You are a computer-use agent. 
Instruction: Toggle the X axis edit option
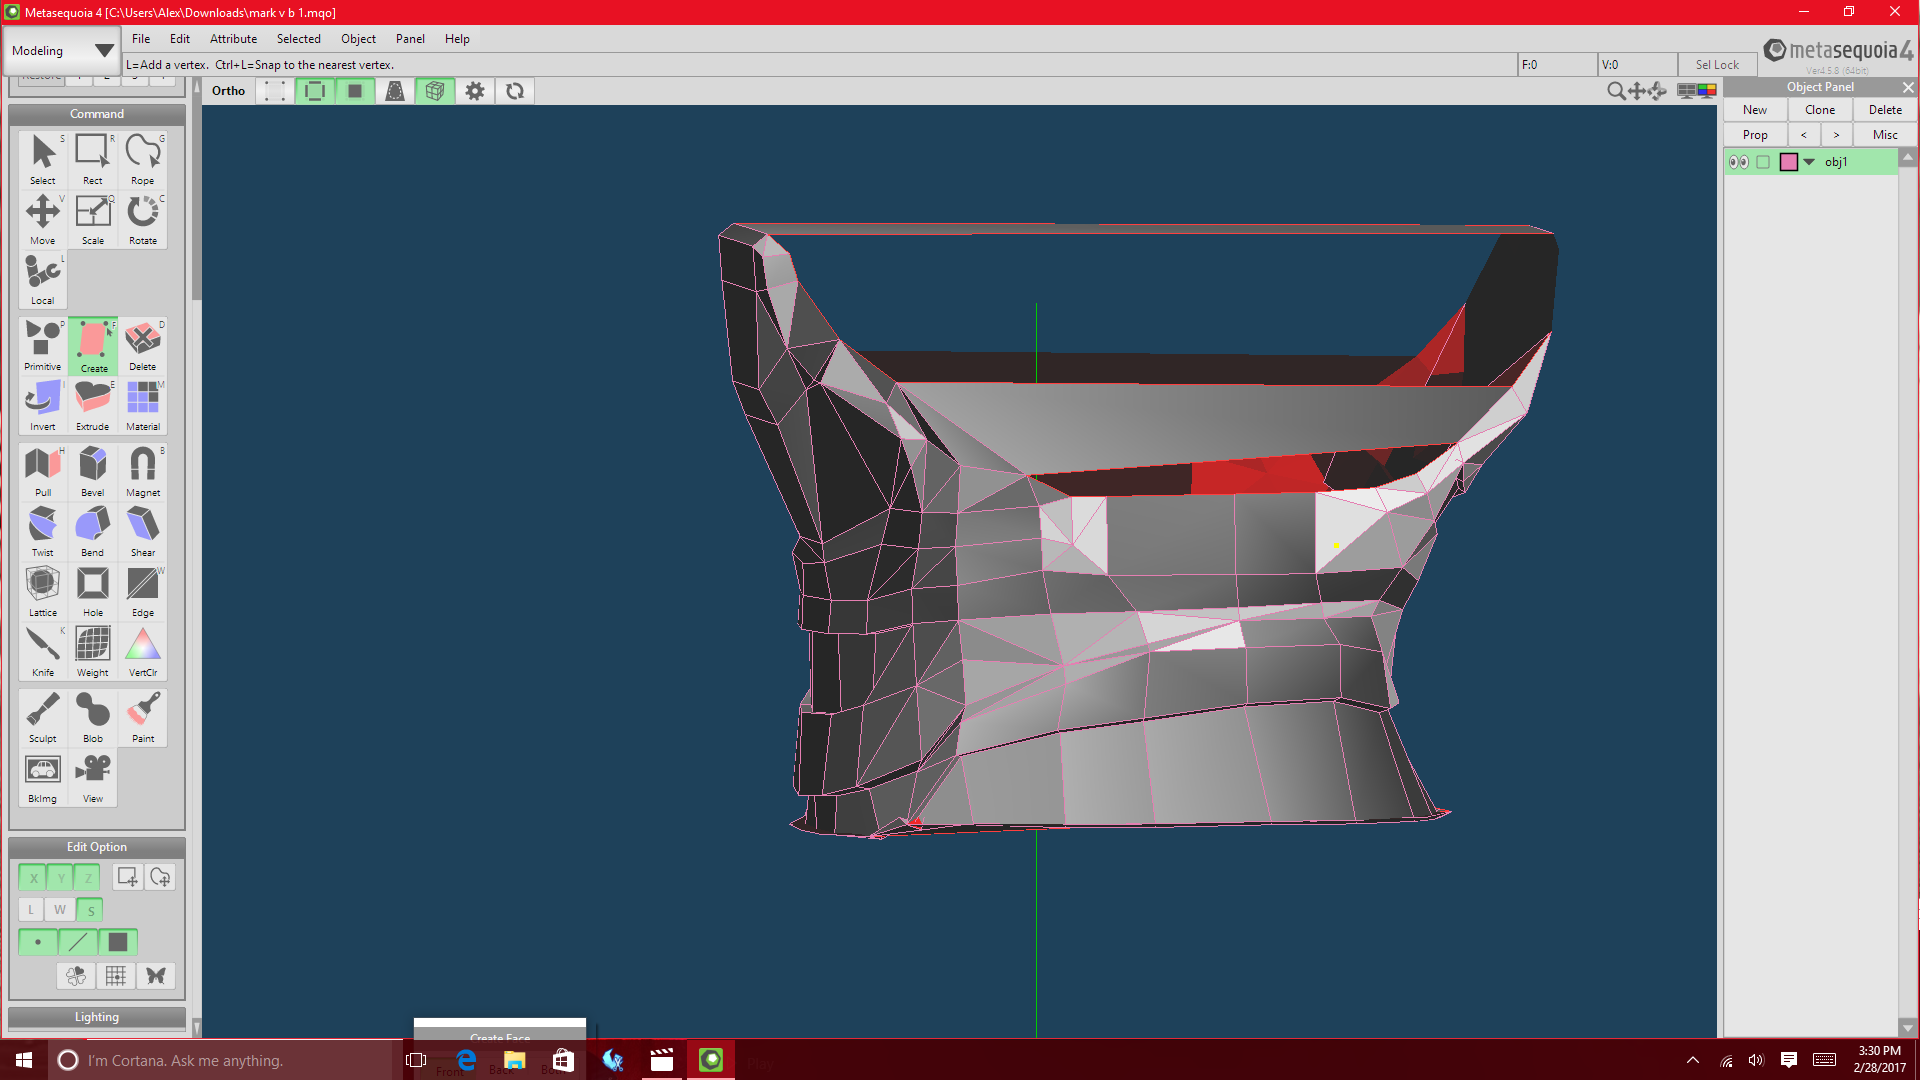(33, 878)
